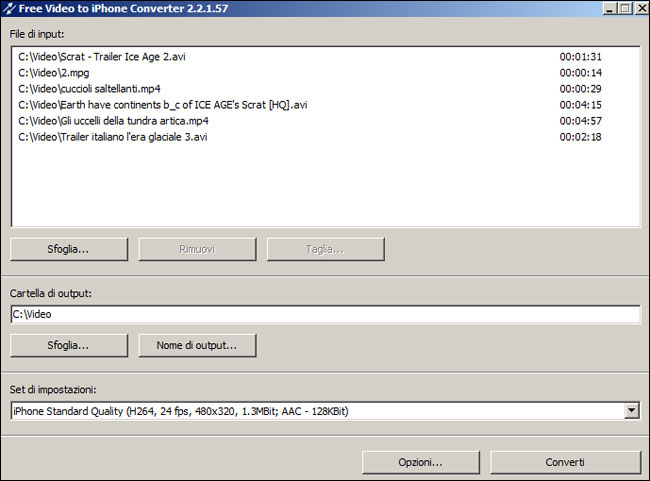The image size is (650, 481).
Task: Expand the Set di impostazioni dropdown arrow
Action: point(631,411)
